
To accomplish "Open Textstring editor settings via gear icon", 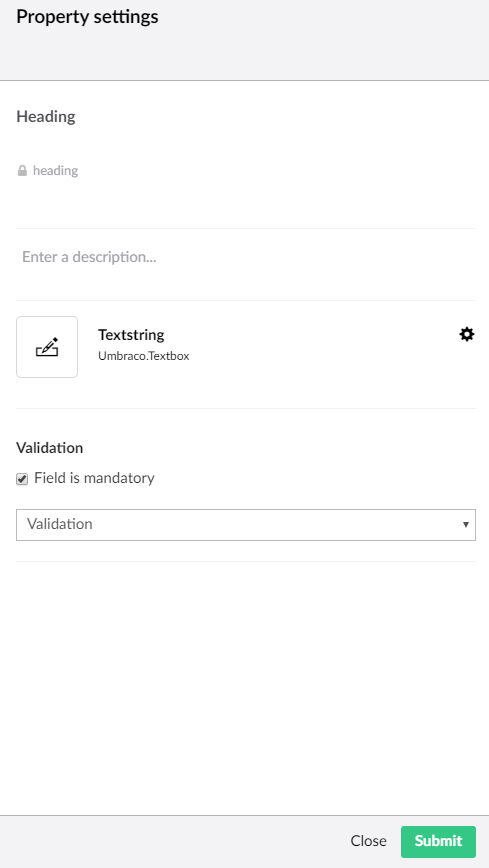I will [467, 334].
